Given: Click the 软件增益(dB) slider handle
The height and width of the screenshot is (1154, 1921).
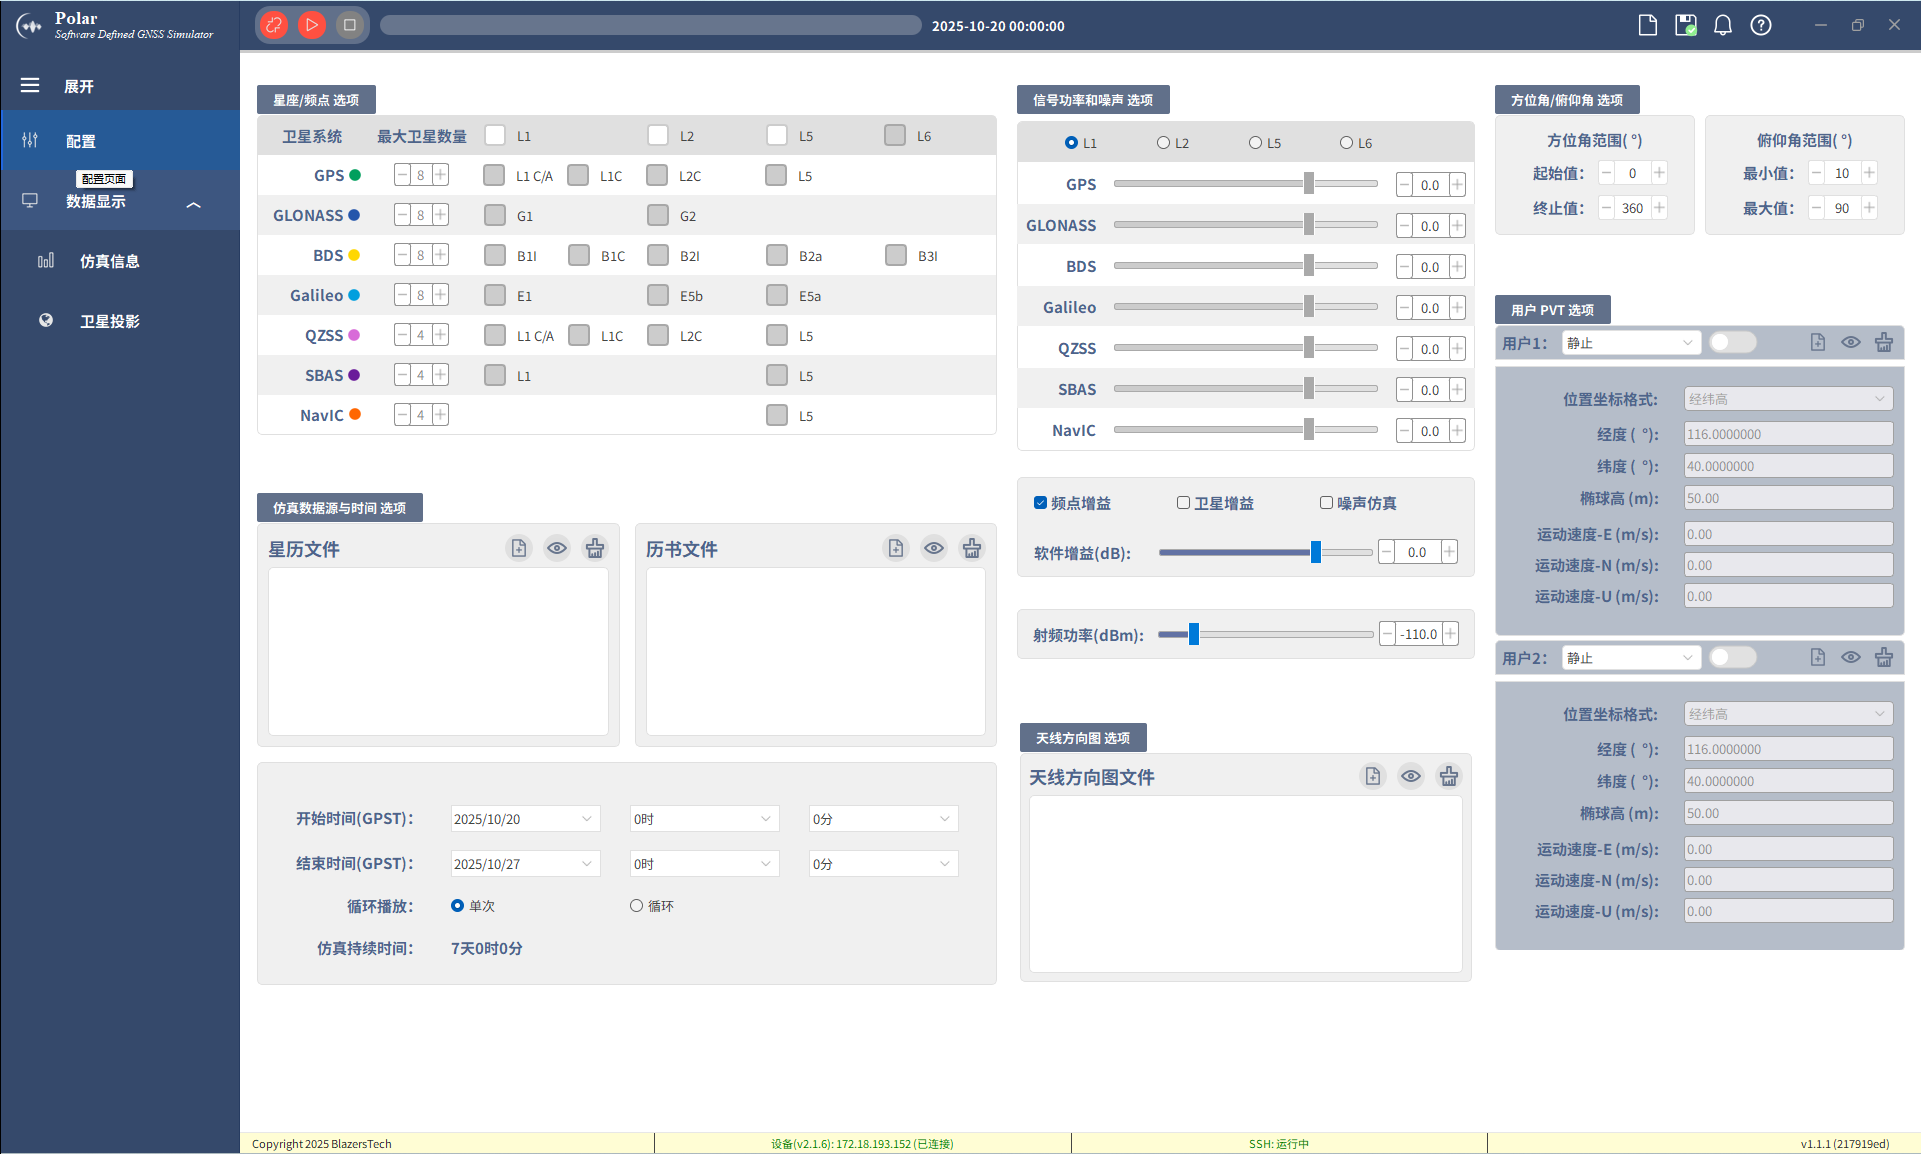Looking at the screenshot, I should (x=1316, y=552).
